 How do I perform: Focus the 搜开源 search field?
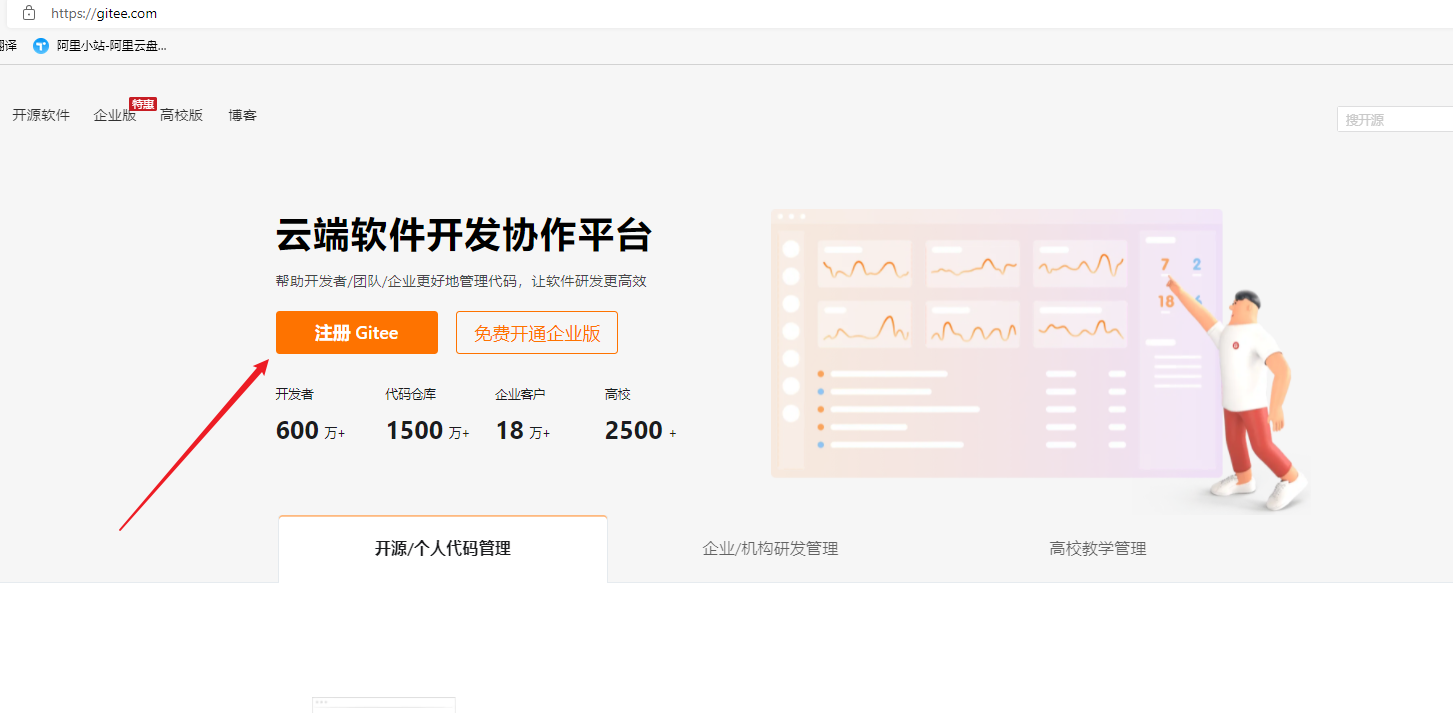pyautogui.click(x=1395, y=119)
